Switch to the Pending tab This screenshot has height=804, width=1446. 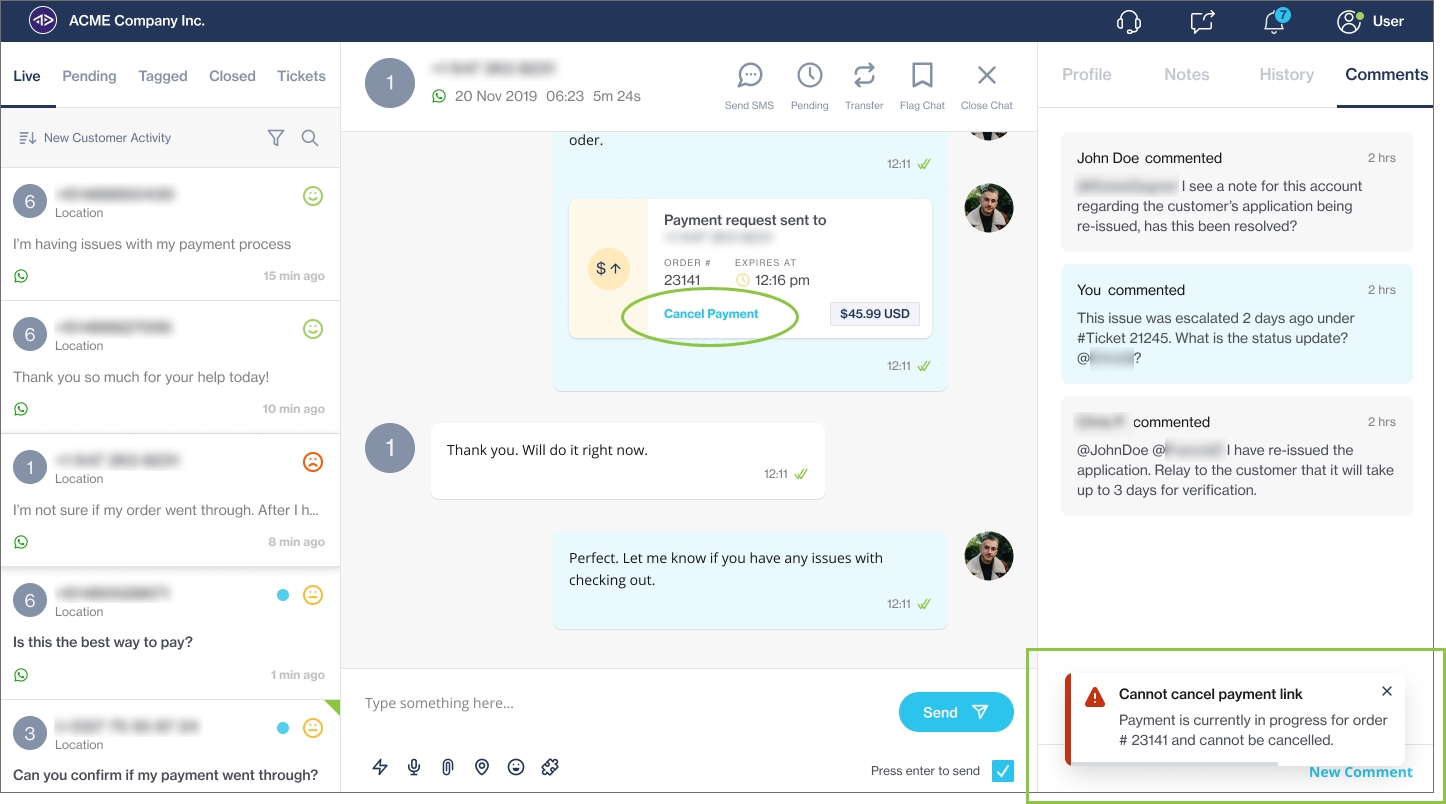89,76
